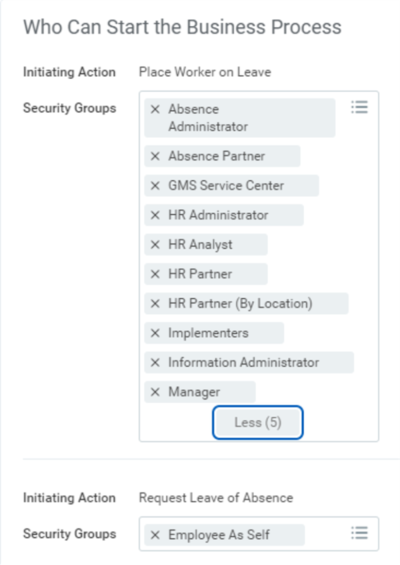The width and height of the screenshot is (400, 565).
Task: Select the HR Partner (By Location) pill
Action: tap(246, 304)
